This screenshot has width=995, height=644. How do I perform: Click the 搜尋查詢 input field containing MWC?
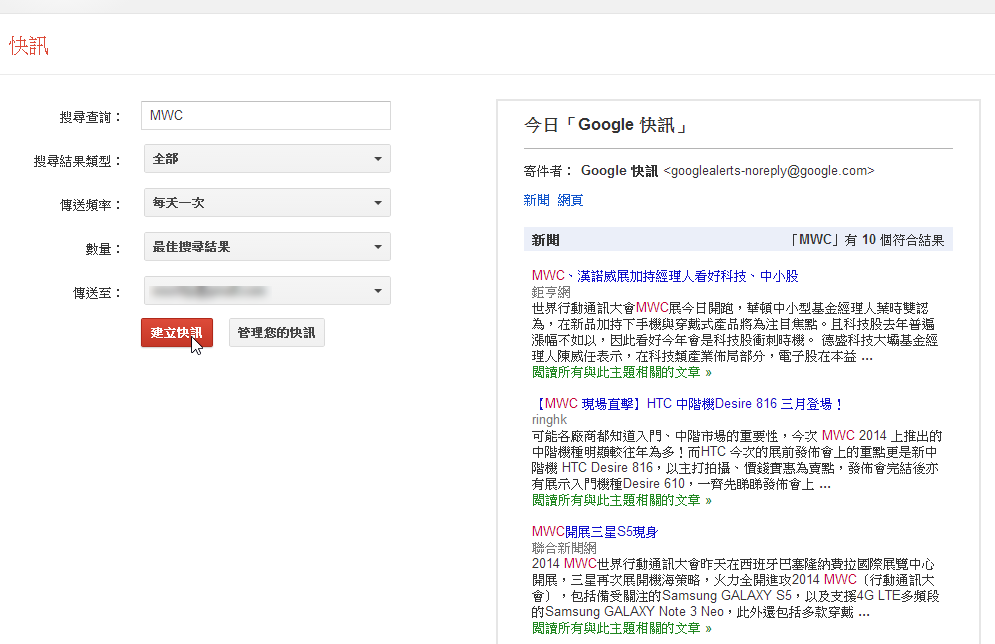point(265,115)
